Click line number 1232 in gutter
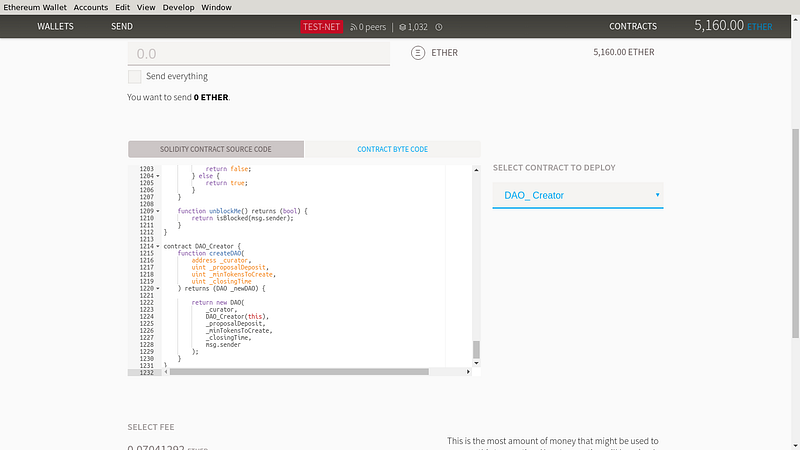Screen dimensions: 800x450 [x=146, y=373]
